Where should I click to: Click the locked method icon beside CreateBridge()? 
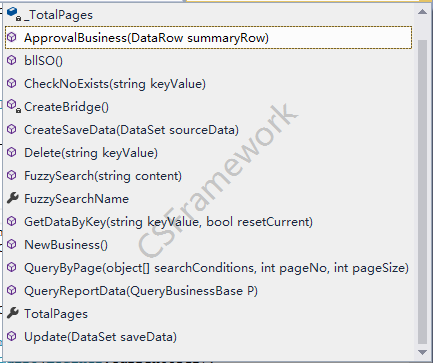coord(14,106)
